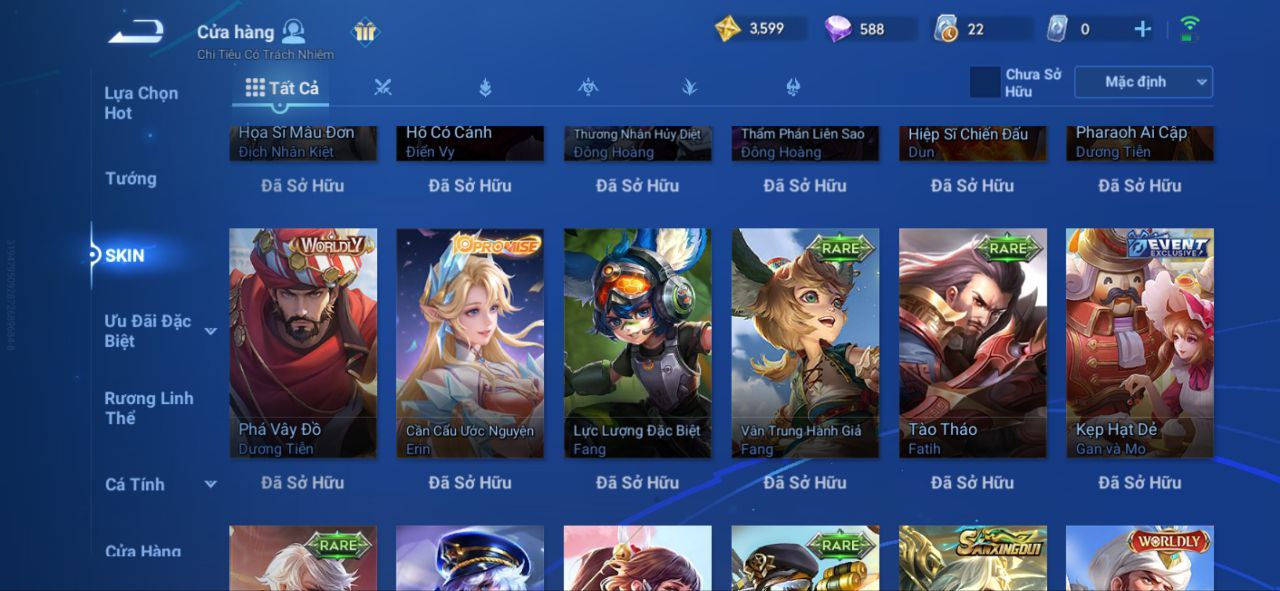Open the Mặc định sort dropdown

pyautogui.click(x=1143, y=82)
